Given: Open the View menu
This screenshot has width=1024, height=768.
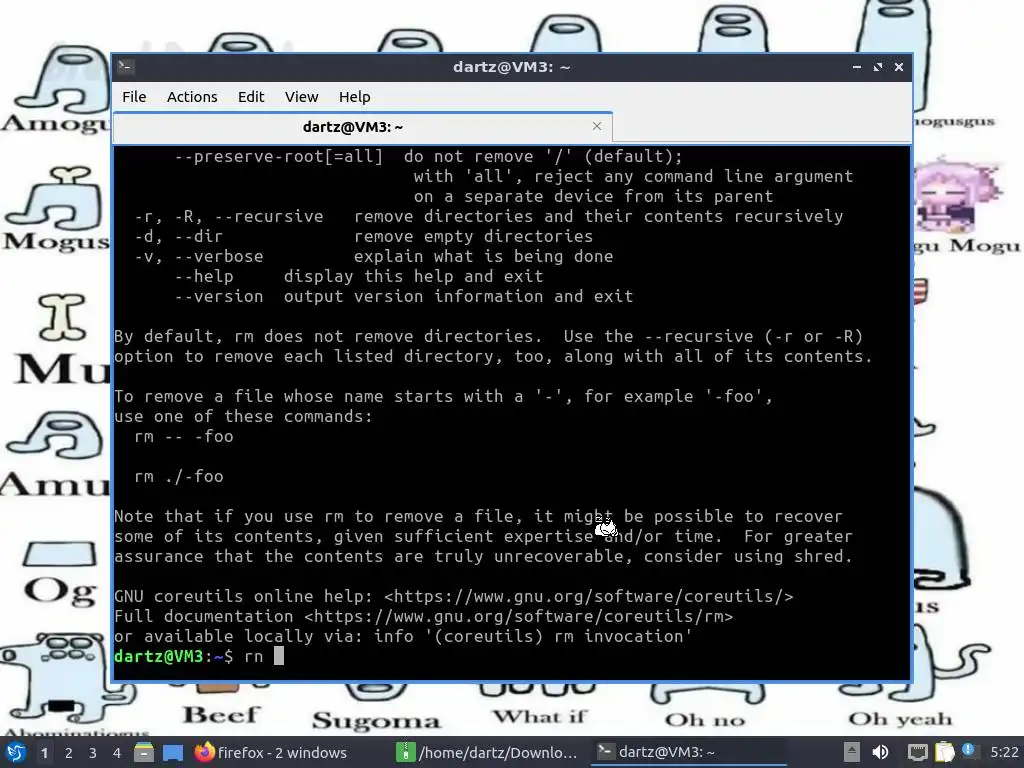Looking at the screenshot, I should pos(301,97).
